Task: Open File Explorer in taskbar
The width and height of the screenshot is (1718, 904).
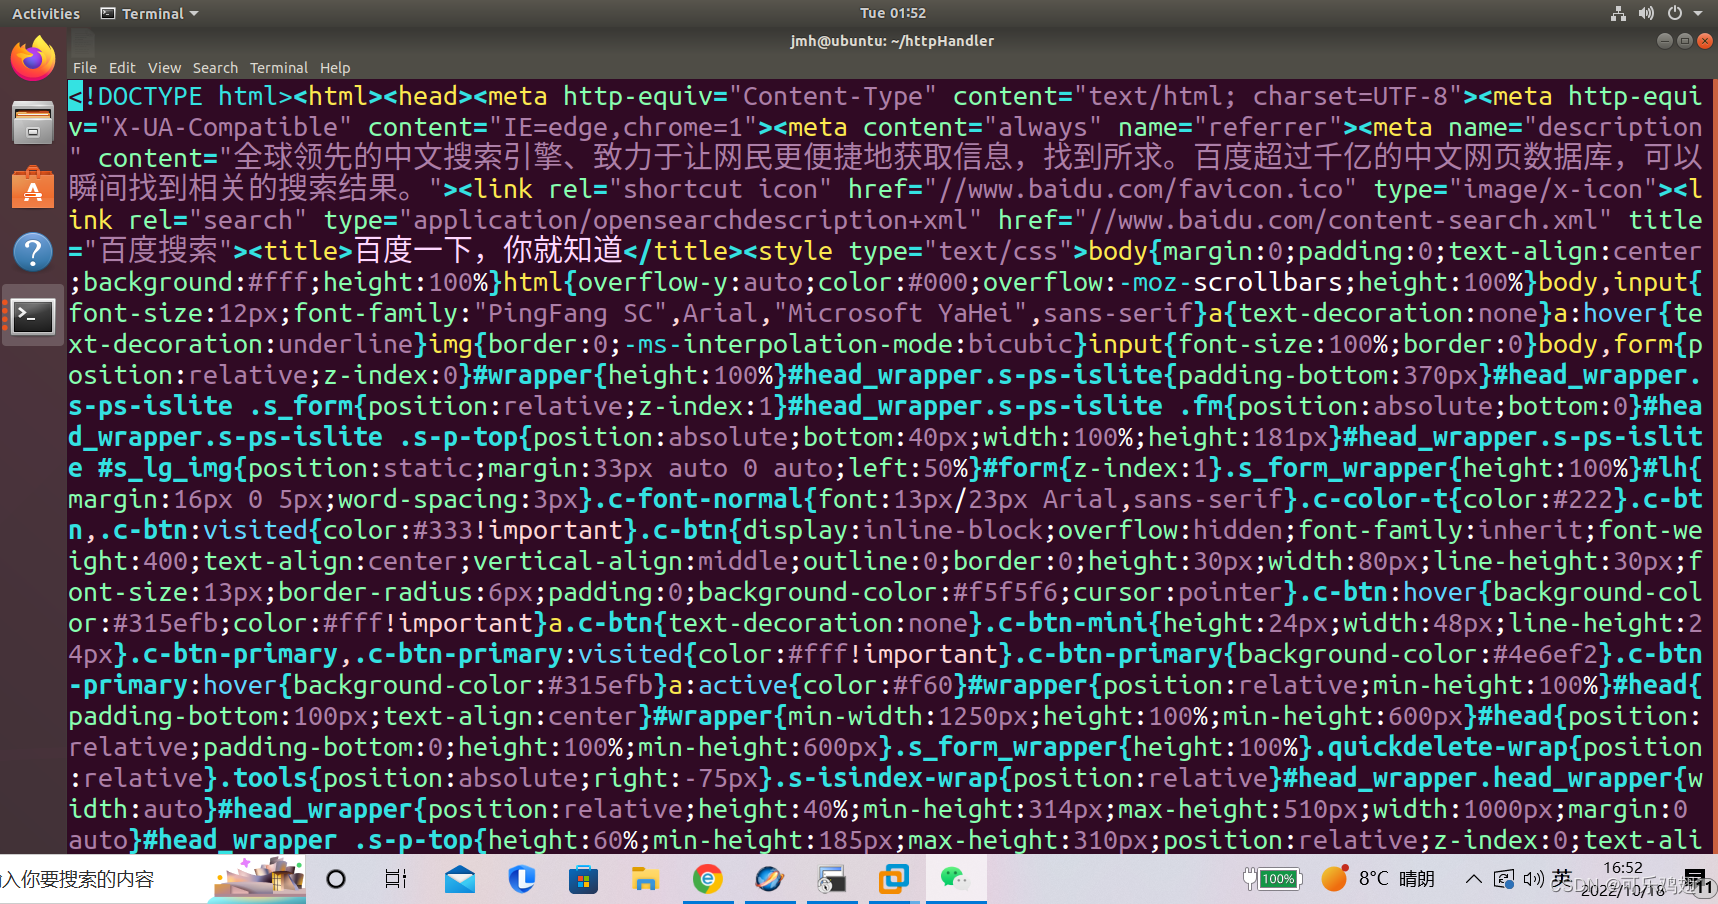Action: tap(645, 880)
